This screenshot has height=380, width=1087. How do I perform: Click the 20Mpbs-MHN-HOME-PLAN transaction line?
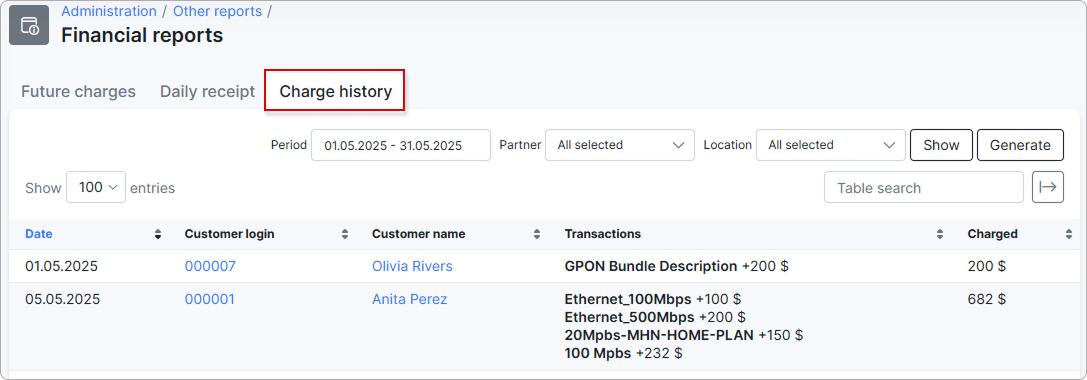(684, 336)
